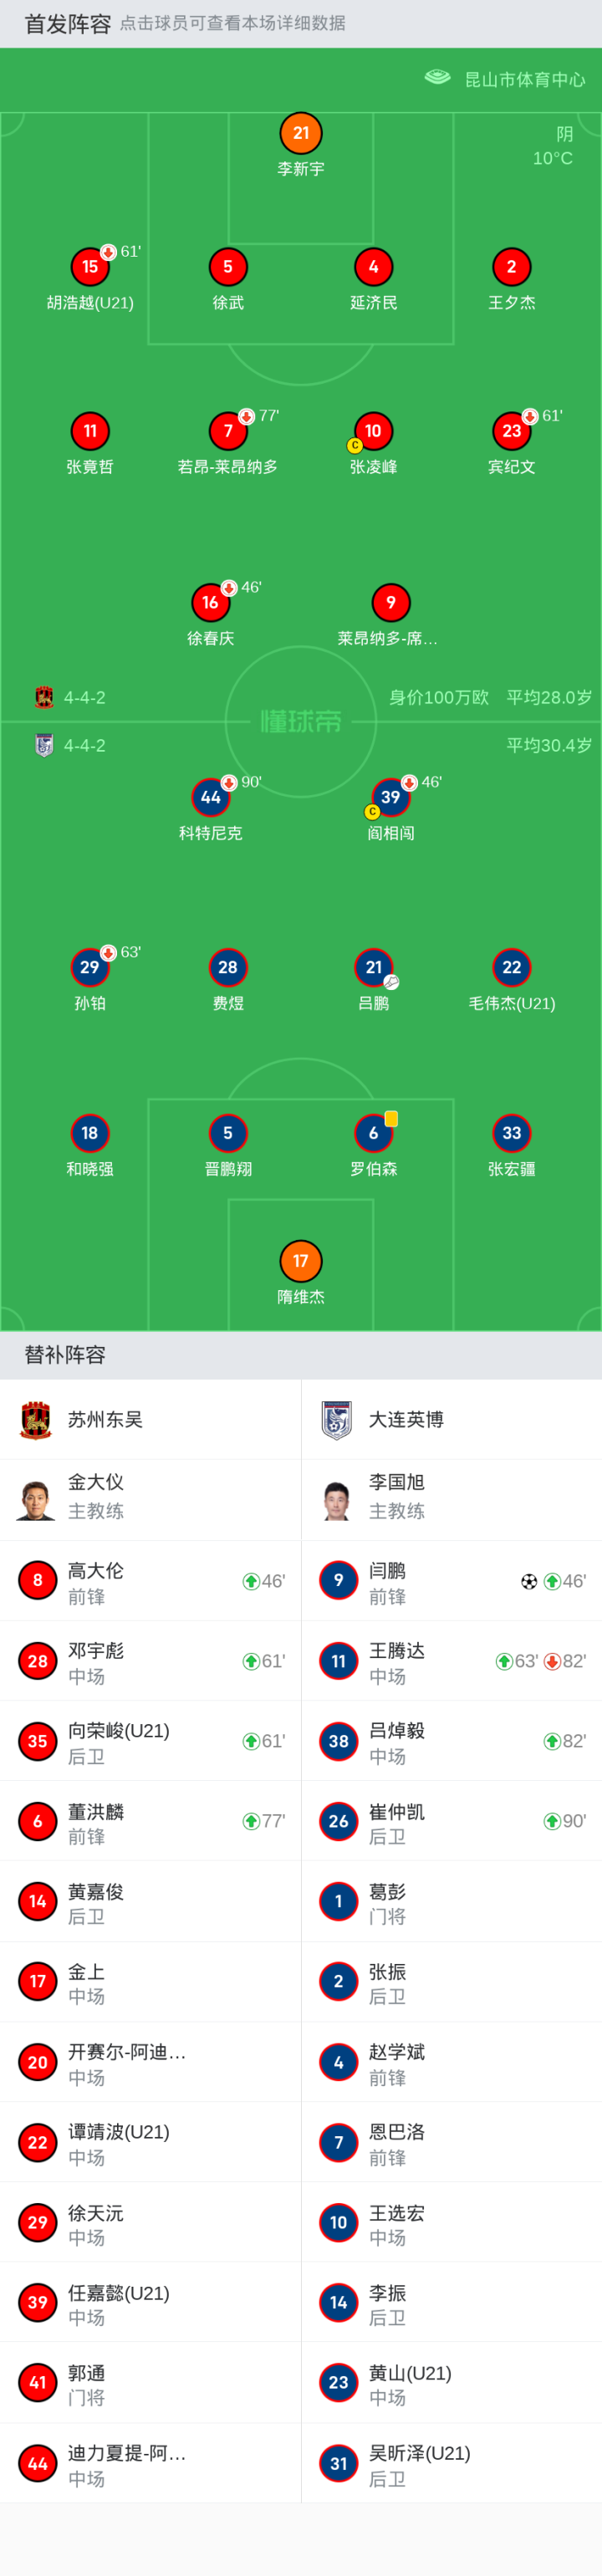
Task: View head coach 李国旭 photo
Action: (x=337, y=1499)
